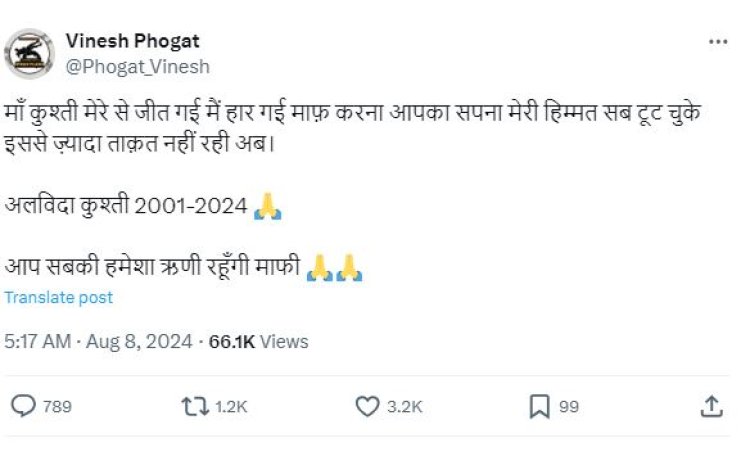The width and height of the screenshot is (750, 456).
Task: Open the three-dot more options menu
Action: coord(718,42)
